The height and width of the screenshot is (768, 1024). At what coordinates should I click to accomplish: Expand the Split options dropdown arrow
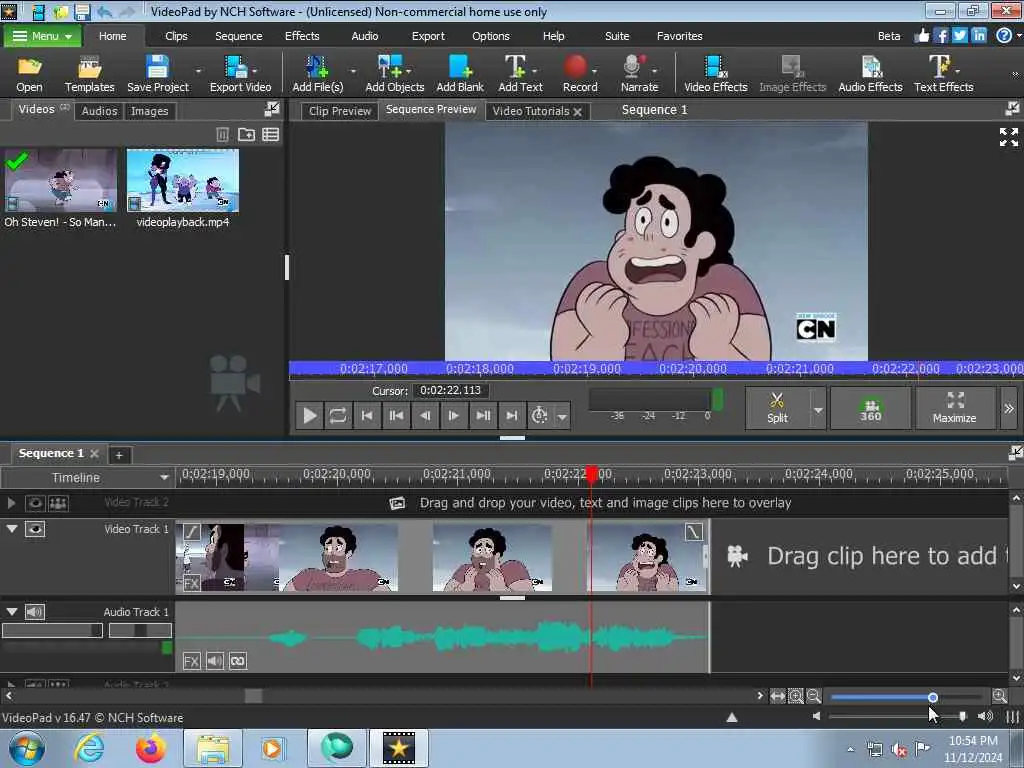tap(818, 409)
